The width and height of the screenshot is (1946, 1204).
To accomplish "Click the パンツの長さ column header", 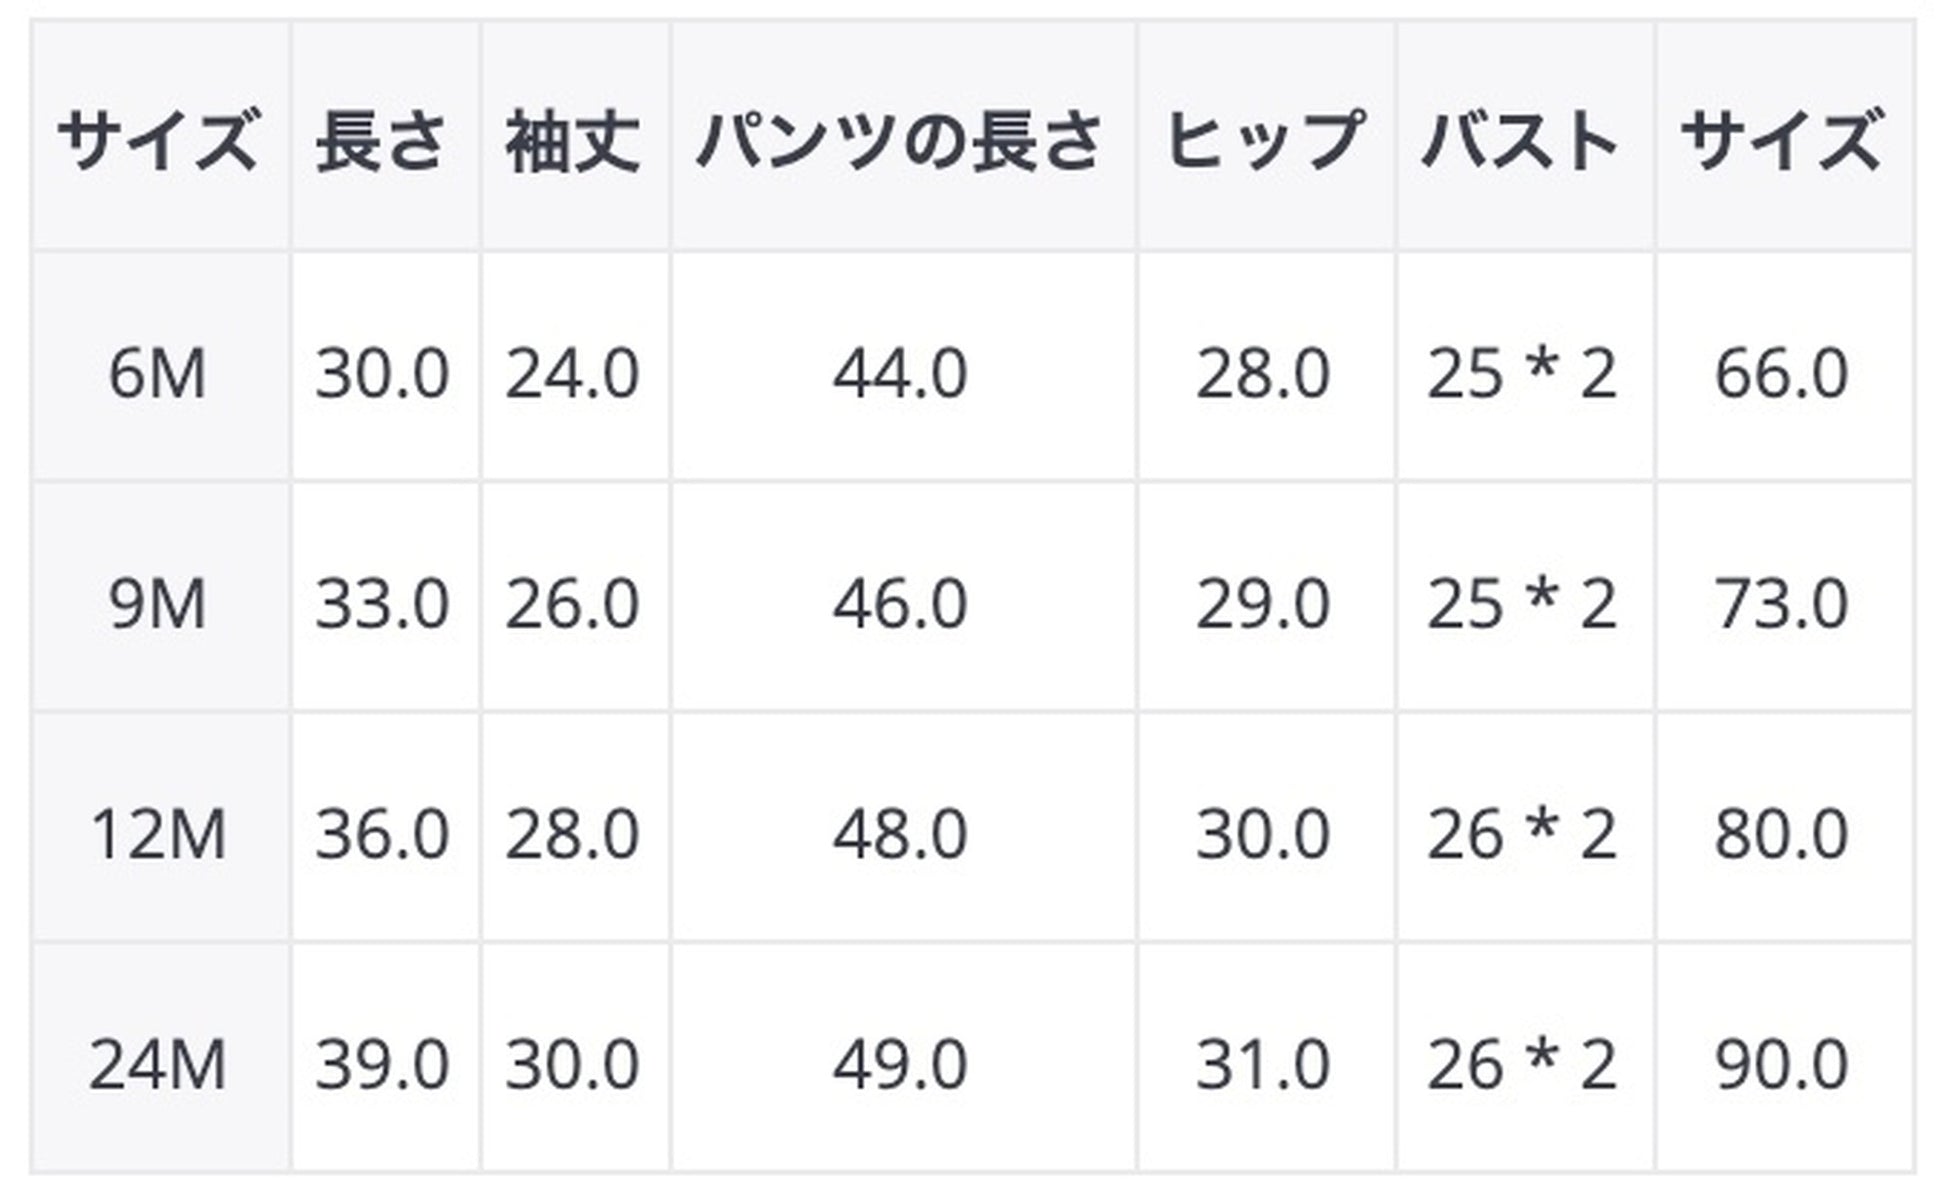I will click(x=901, y=138).
